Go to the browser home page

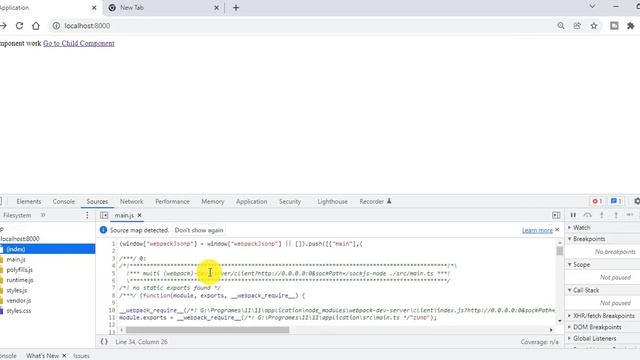point(36,26)
